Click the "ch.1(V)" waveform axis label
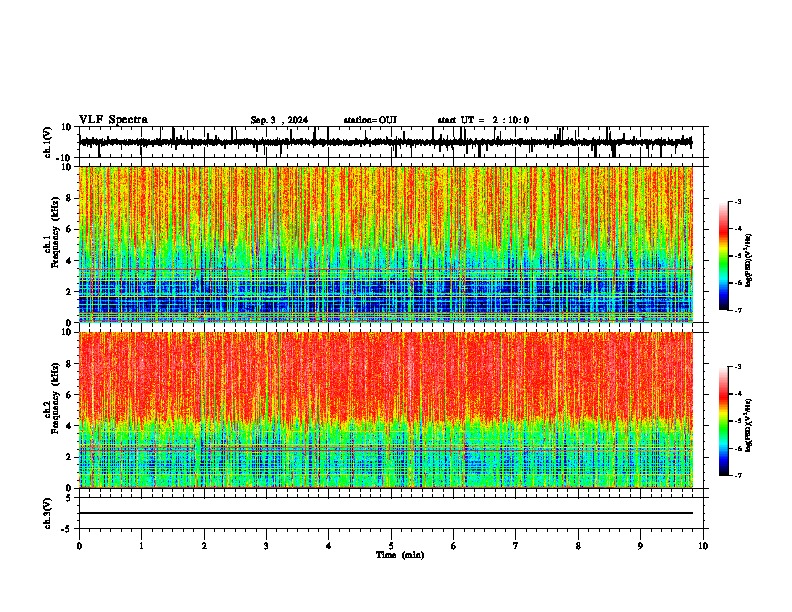792x612 pixels. coord(48,142)
